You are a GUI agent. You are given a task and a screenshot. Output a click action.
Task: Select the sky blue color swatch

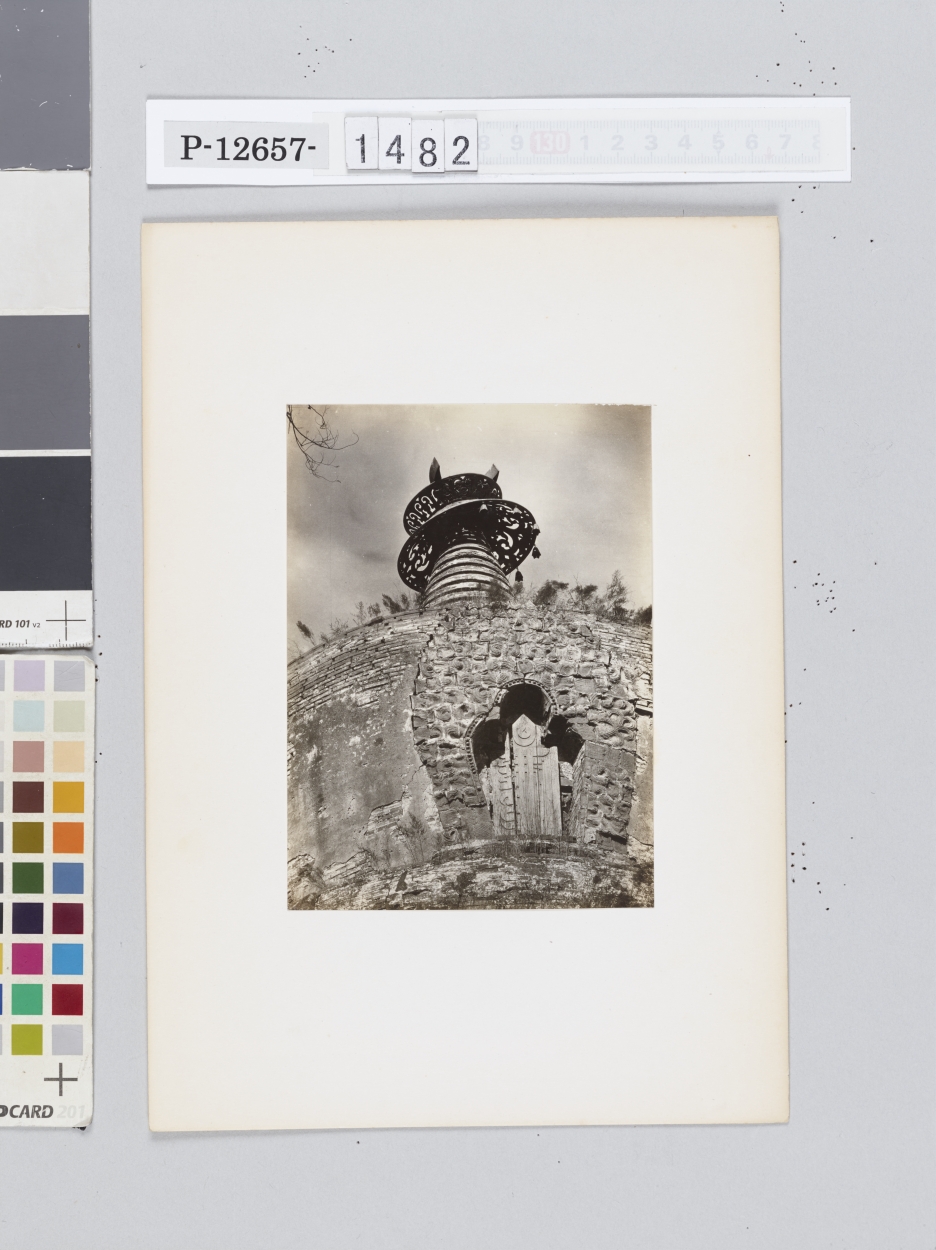pyautogui.click(x=68, y=959)
